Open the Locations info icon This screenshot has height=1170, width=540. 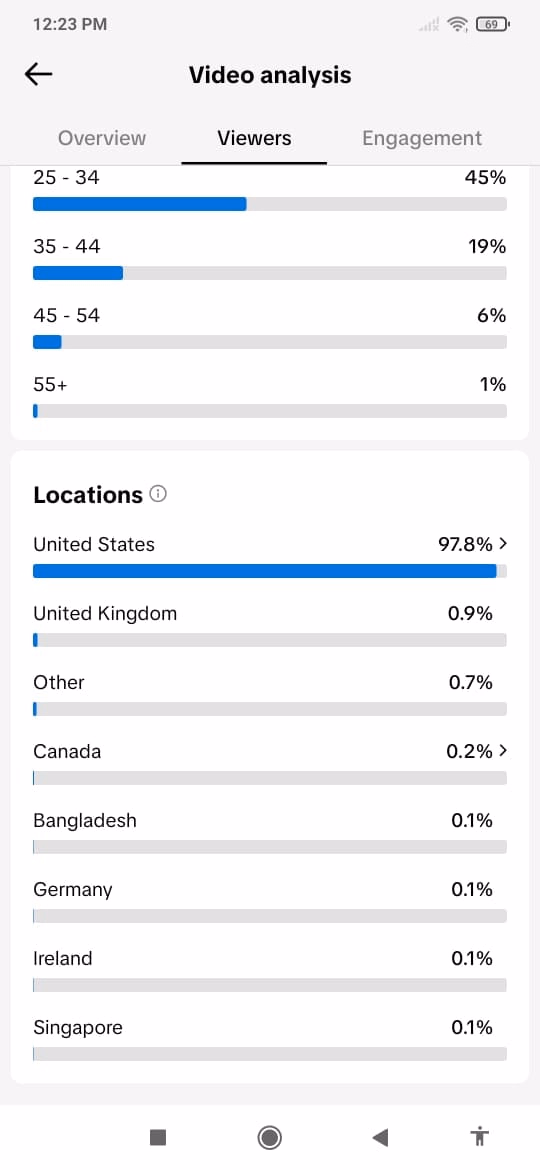coord(158,494)
